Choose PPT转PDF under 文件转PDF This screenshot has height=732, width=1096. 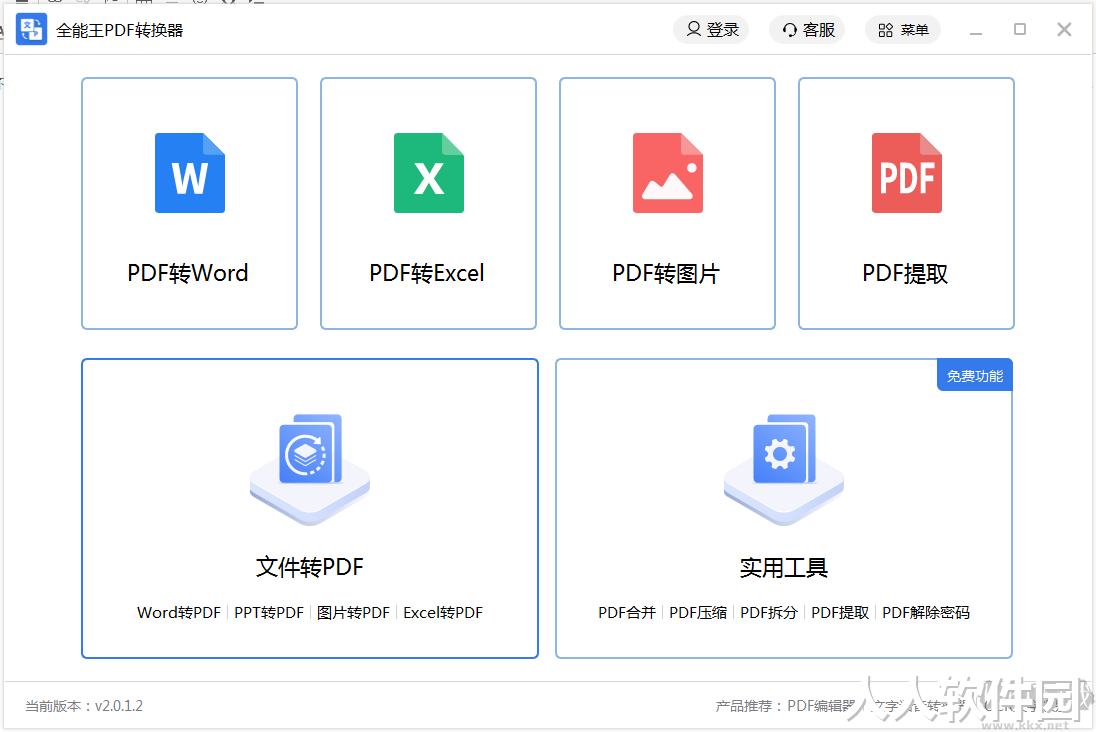[x=269, y=612]
